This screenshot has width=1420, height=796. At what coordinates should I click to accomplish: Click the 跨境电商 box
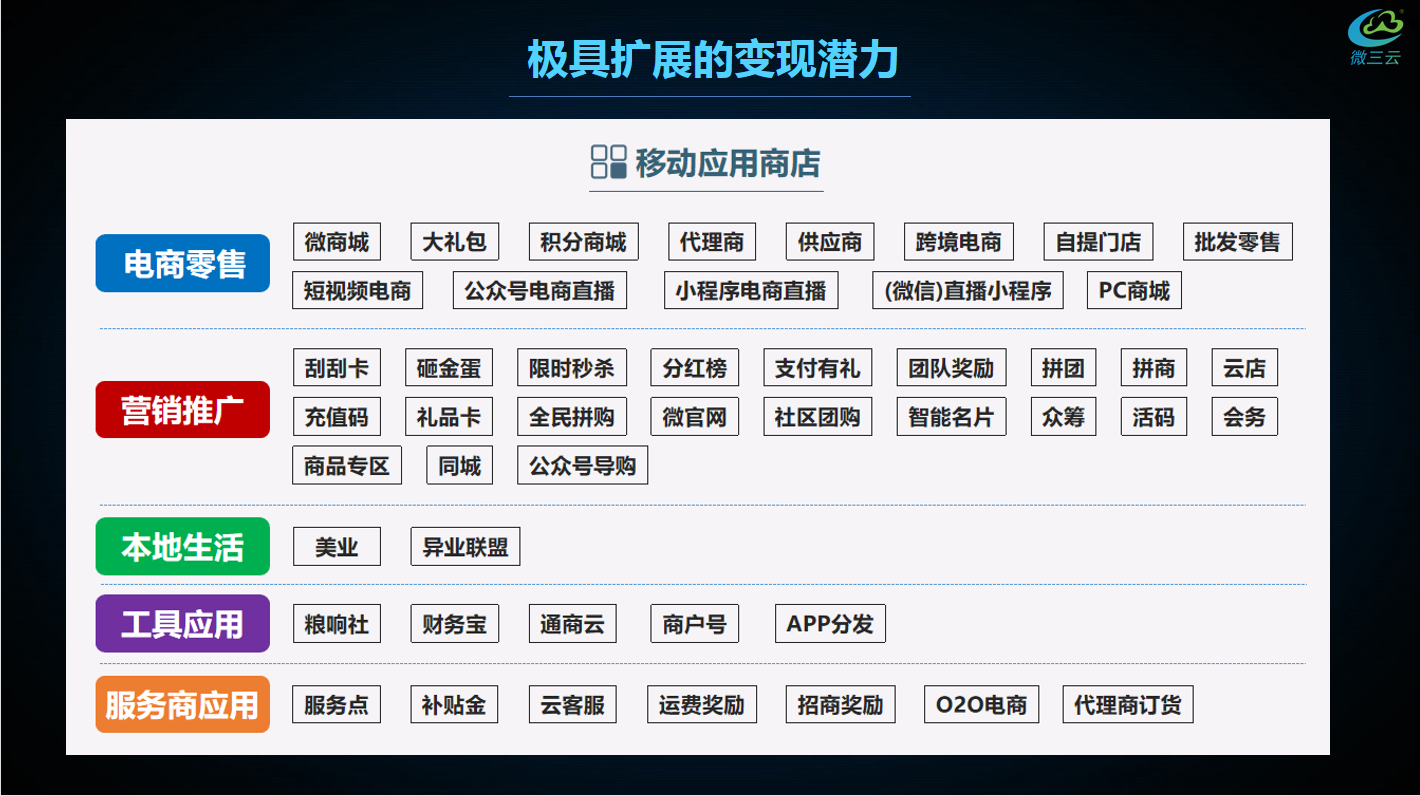959,242
